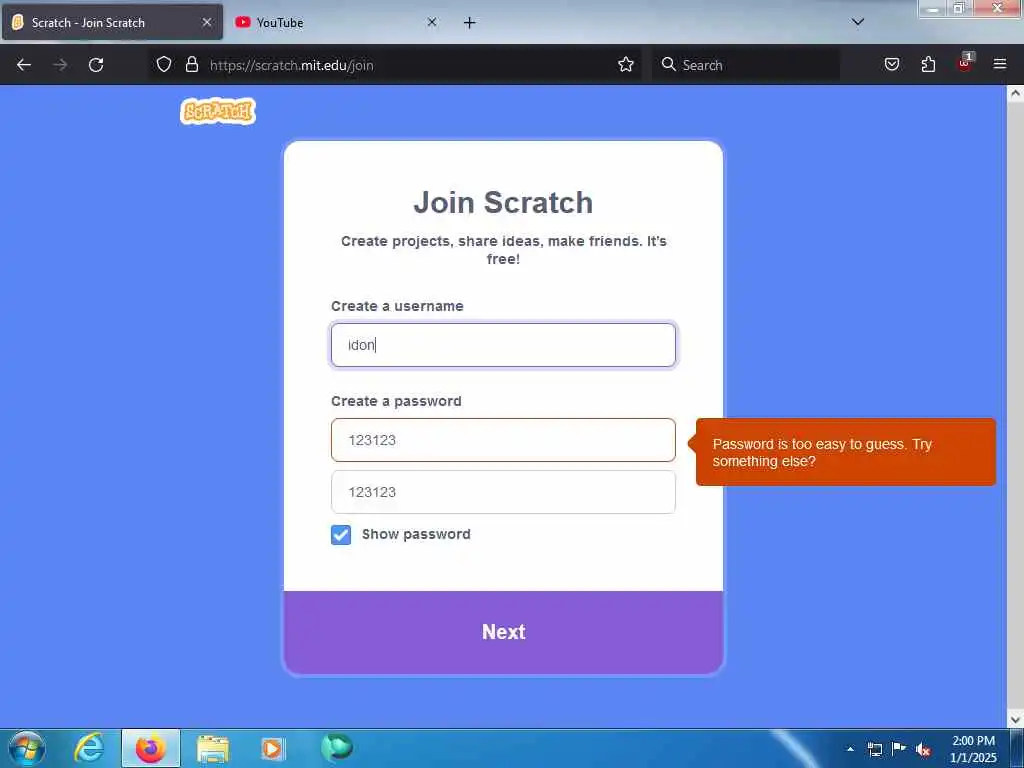Screen dimensions: 1024x768
Task: Open a new browser tab
Action: (x=470, y=23)
